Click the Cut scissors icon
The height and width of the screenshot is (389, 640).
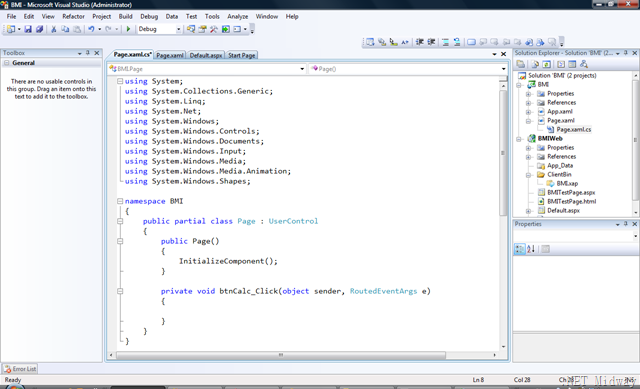[53, 29]
